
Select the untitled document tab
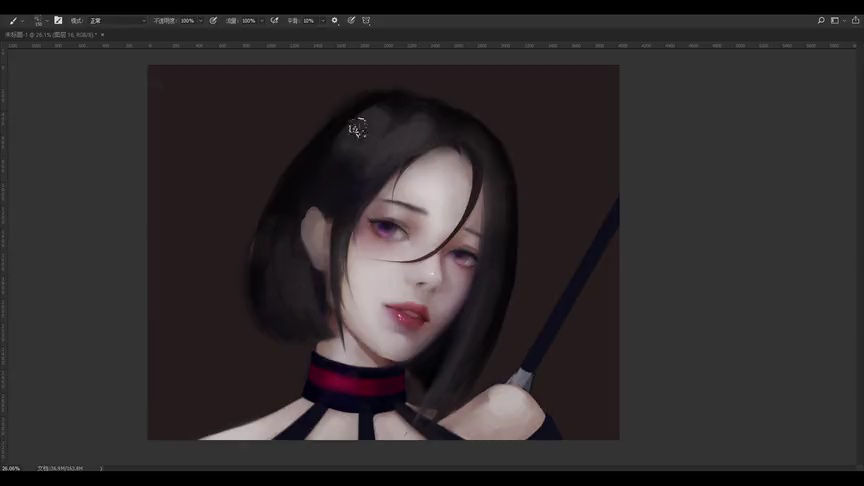[x=50, y=35]
